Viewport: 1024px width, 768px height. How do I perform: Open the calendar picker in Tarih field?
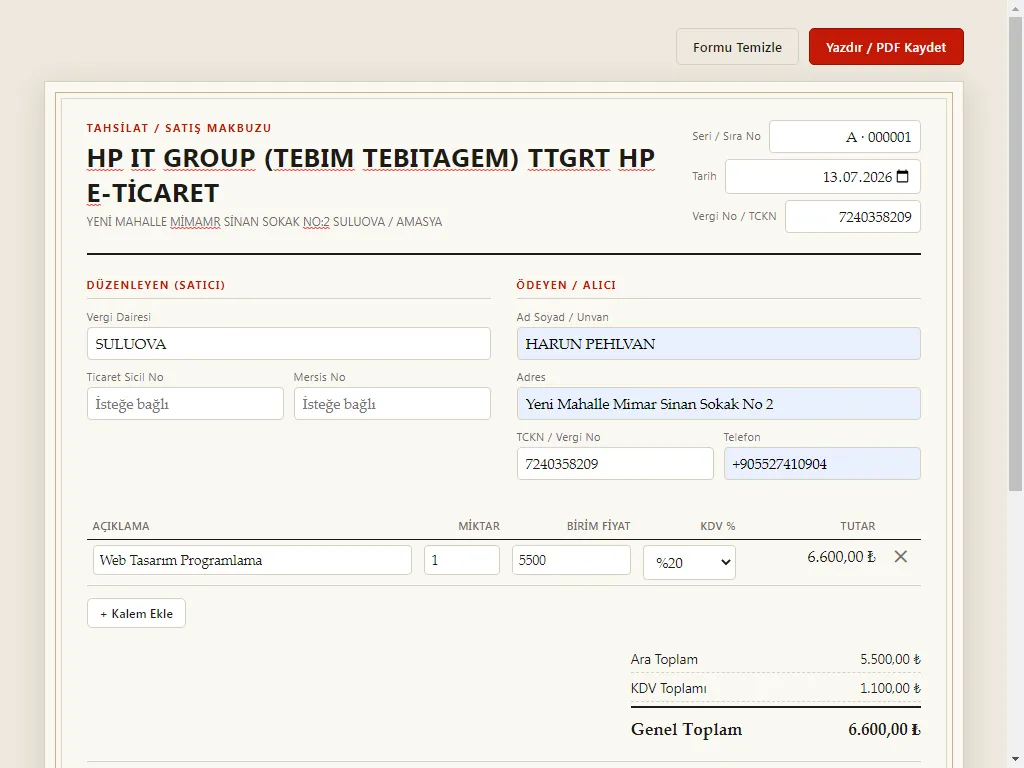pyautogui.click(x=903, y=176)
